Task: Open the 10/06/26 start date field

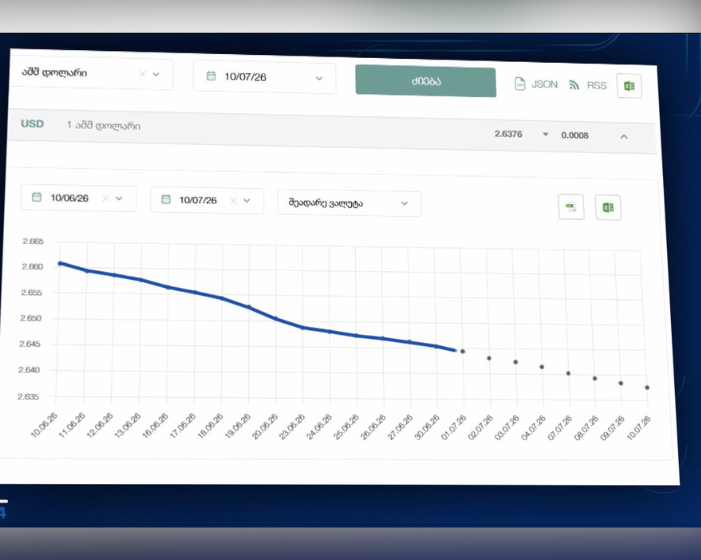Action: 78,198
